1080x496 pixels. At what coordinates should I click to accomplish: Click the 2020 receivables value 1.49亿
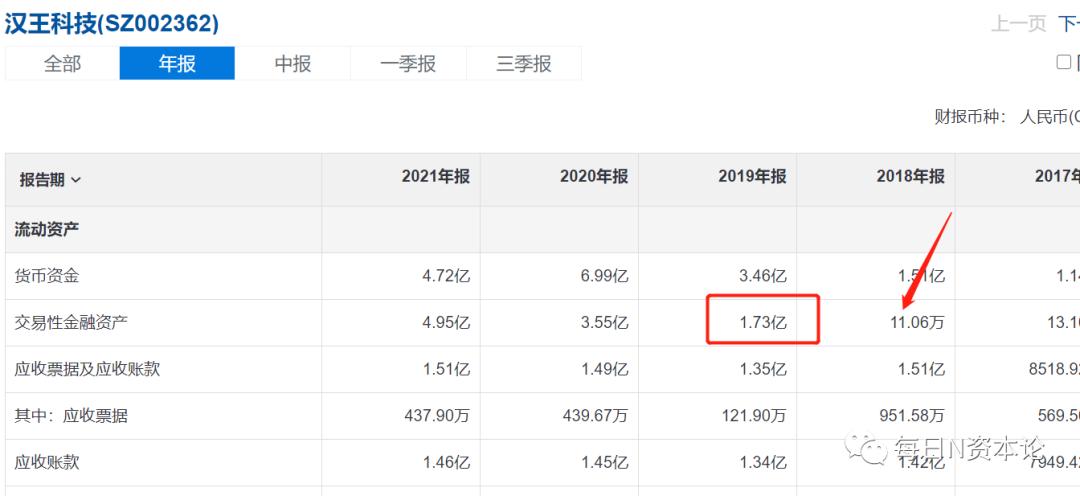(x=605, y=369)
